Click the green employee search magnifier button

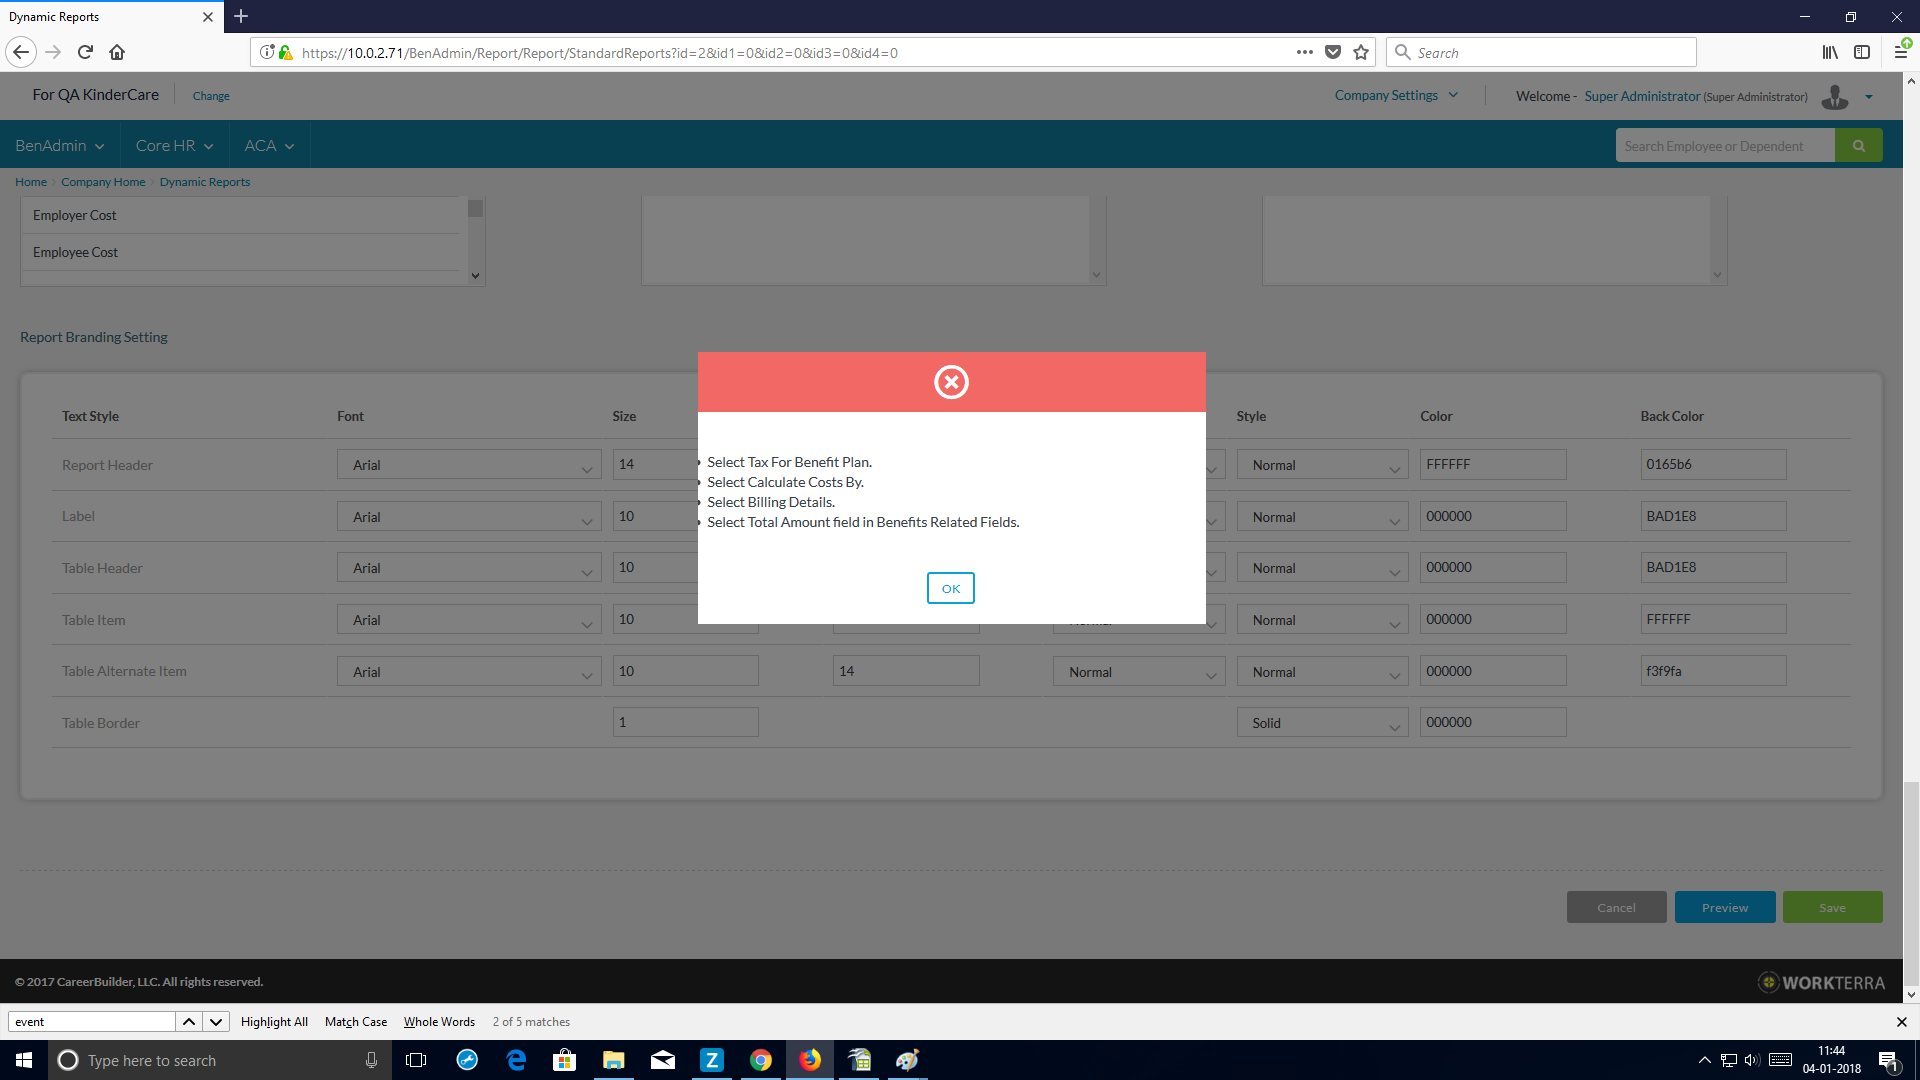click(1858, 146)
